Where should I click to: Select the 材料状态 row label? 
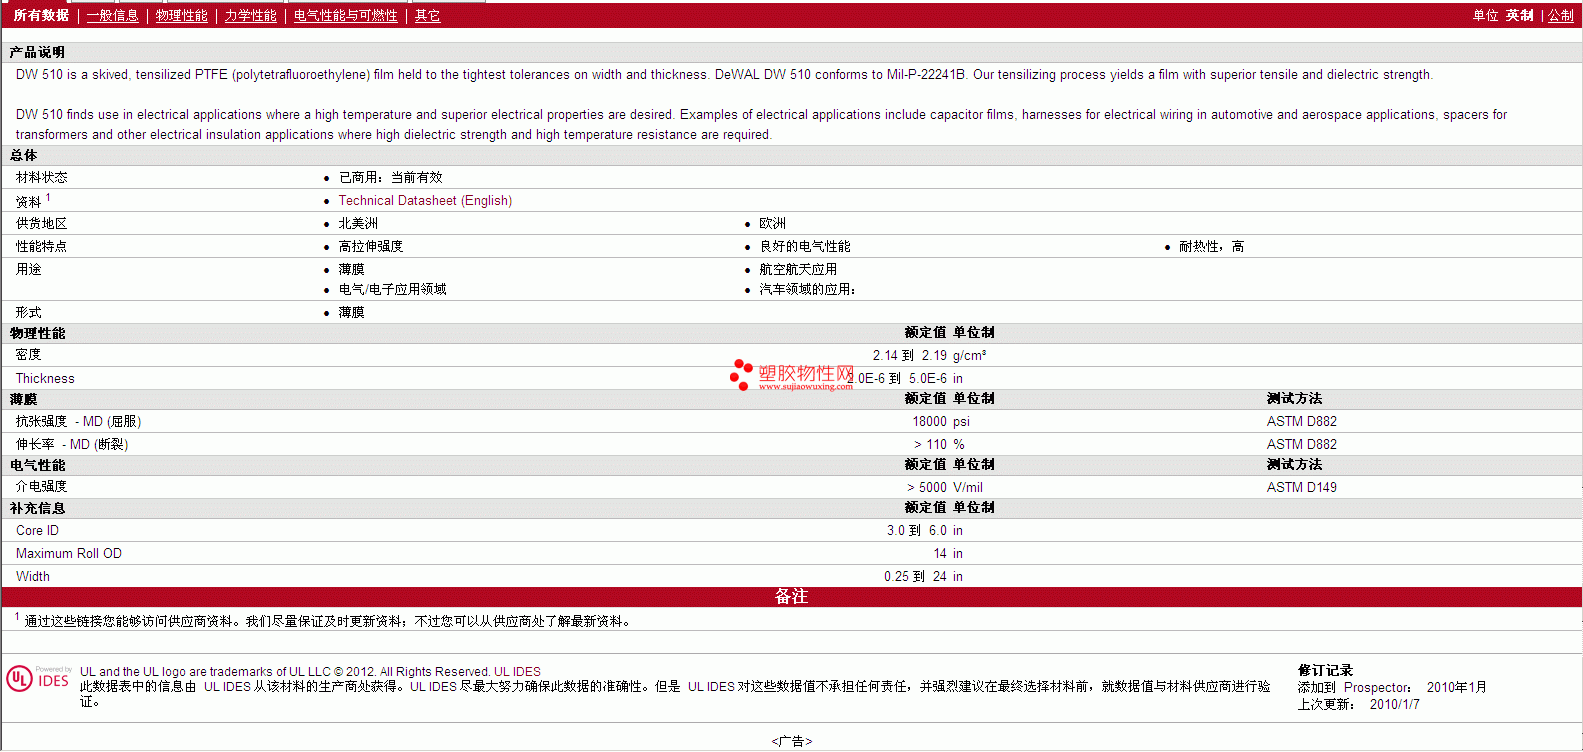pos(41,177)
